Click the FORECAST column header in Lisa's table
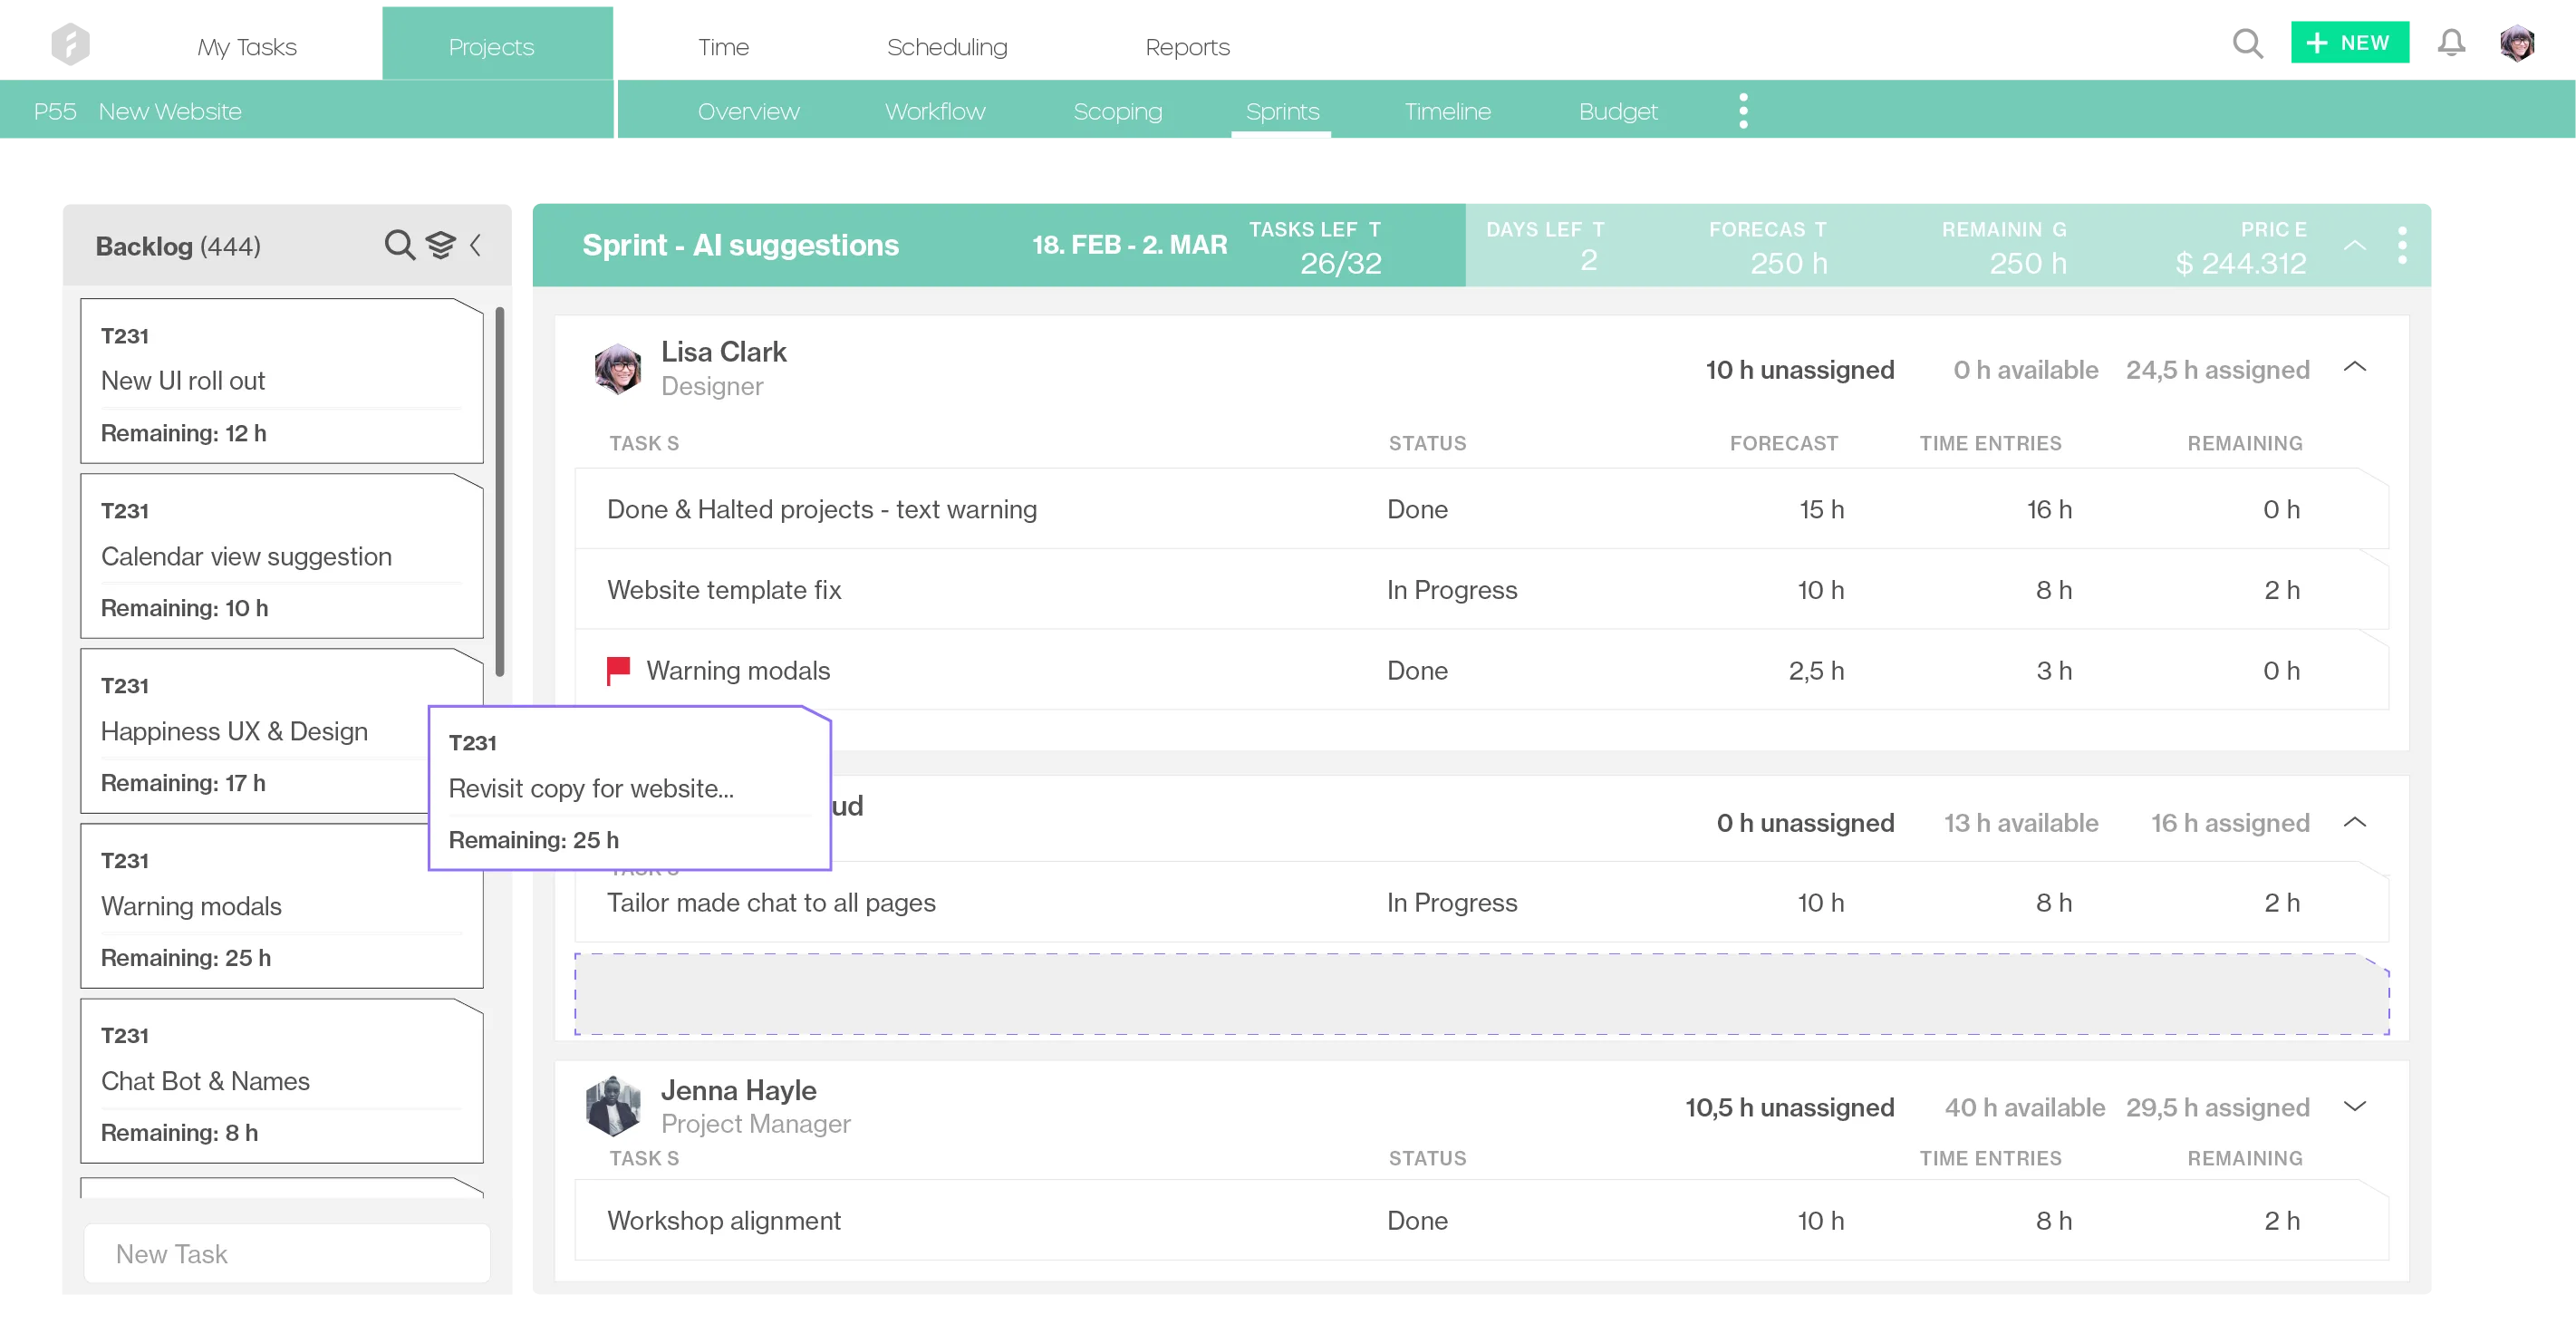This screenshot has height=1324, width=2576. 1783,443
